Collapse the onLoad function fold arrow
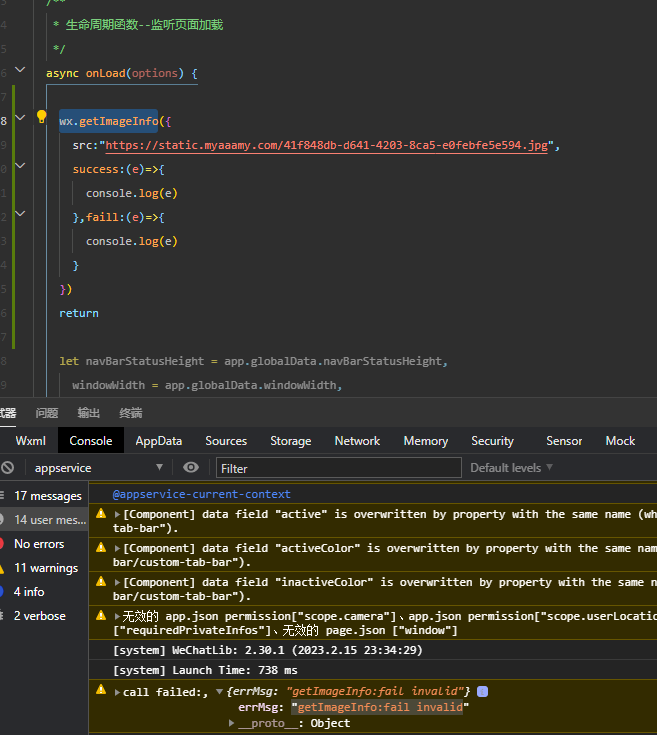 [22, 73]
